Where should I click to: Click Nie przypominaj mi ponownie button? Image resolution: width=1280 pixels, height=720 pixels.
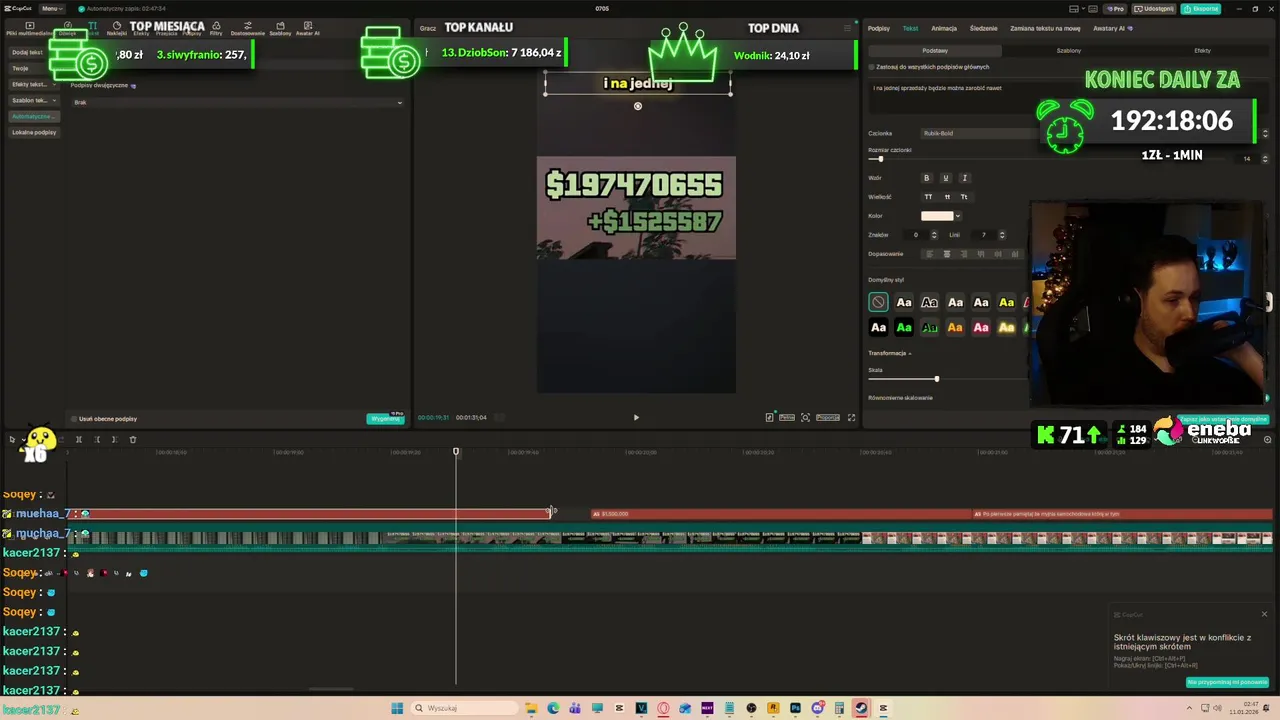1227,682
